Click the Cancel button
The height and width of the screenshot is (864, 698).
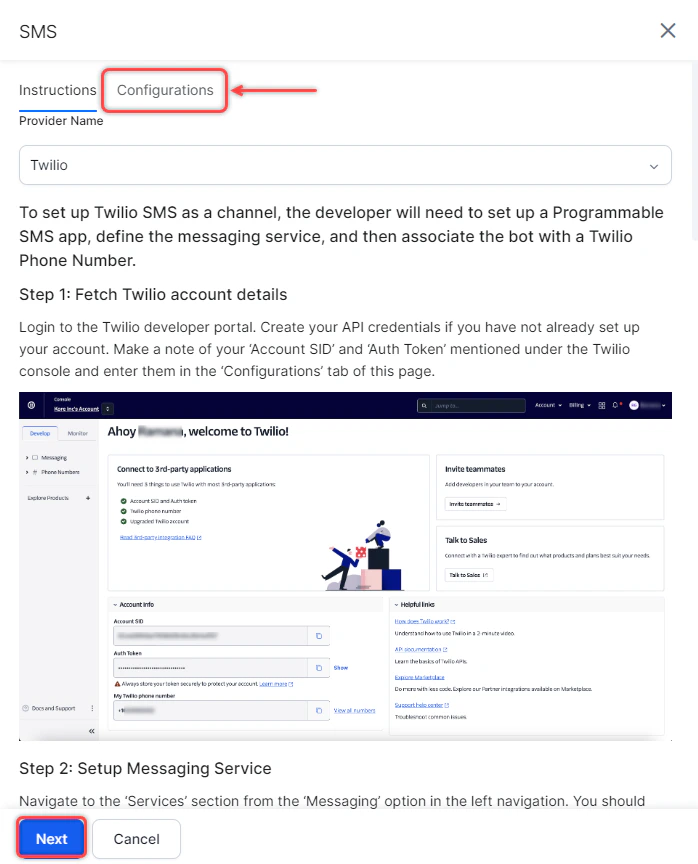136,839
